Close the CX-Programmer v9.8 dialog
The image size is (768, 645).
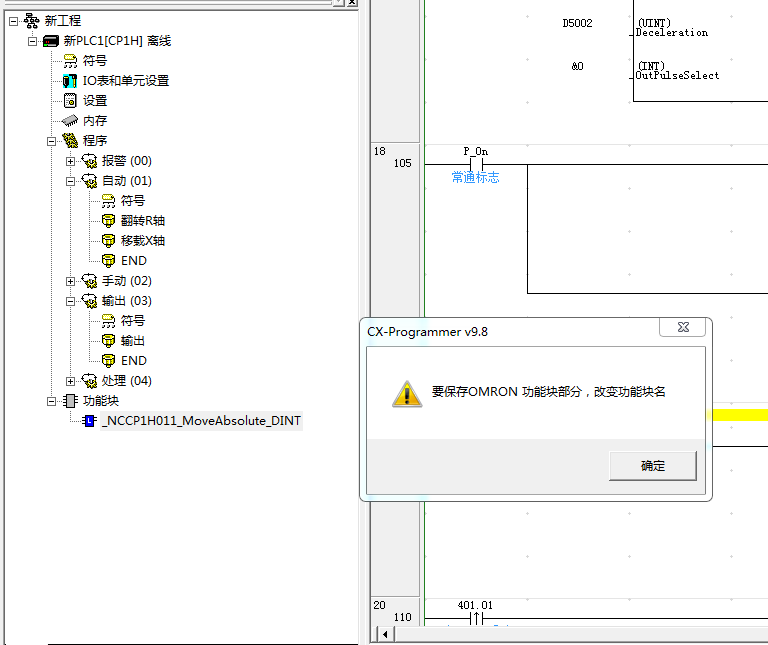click(x=683, y=328)
